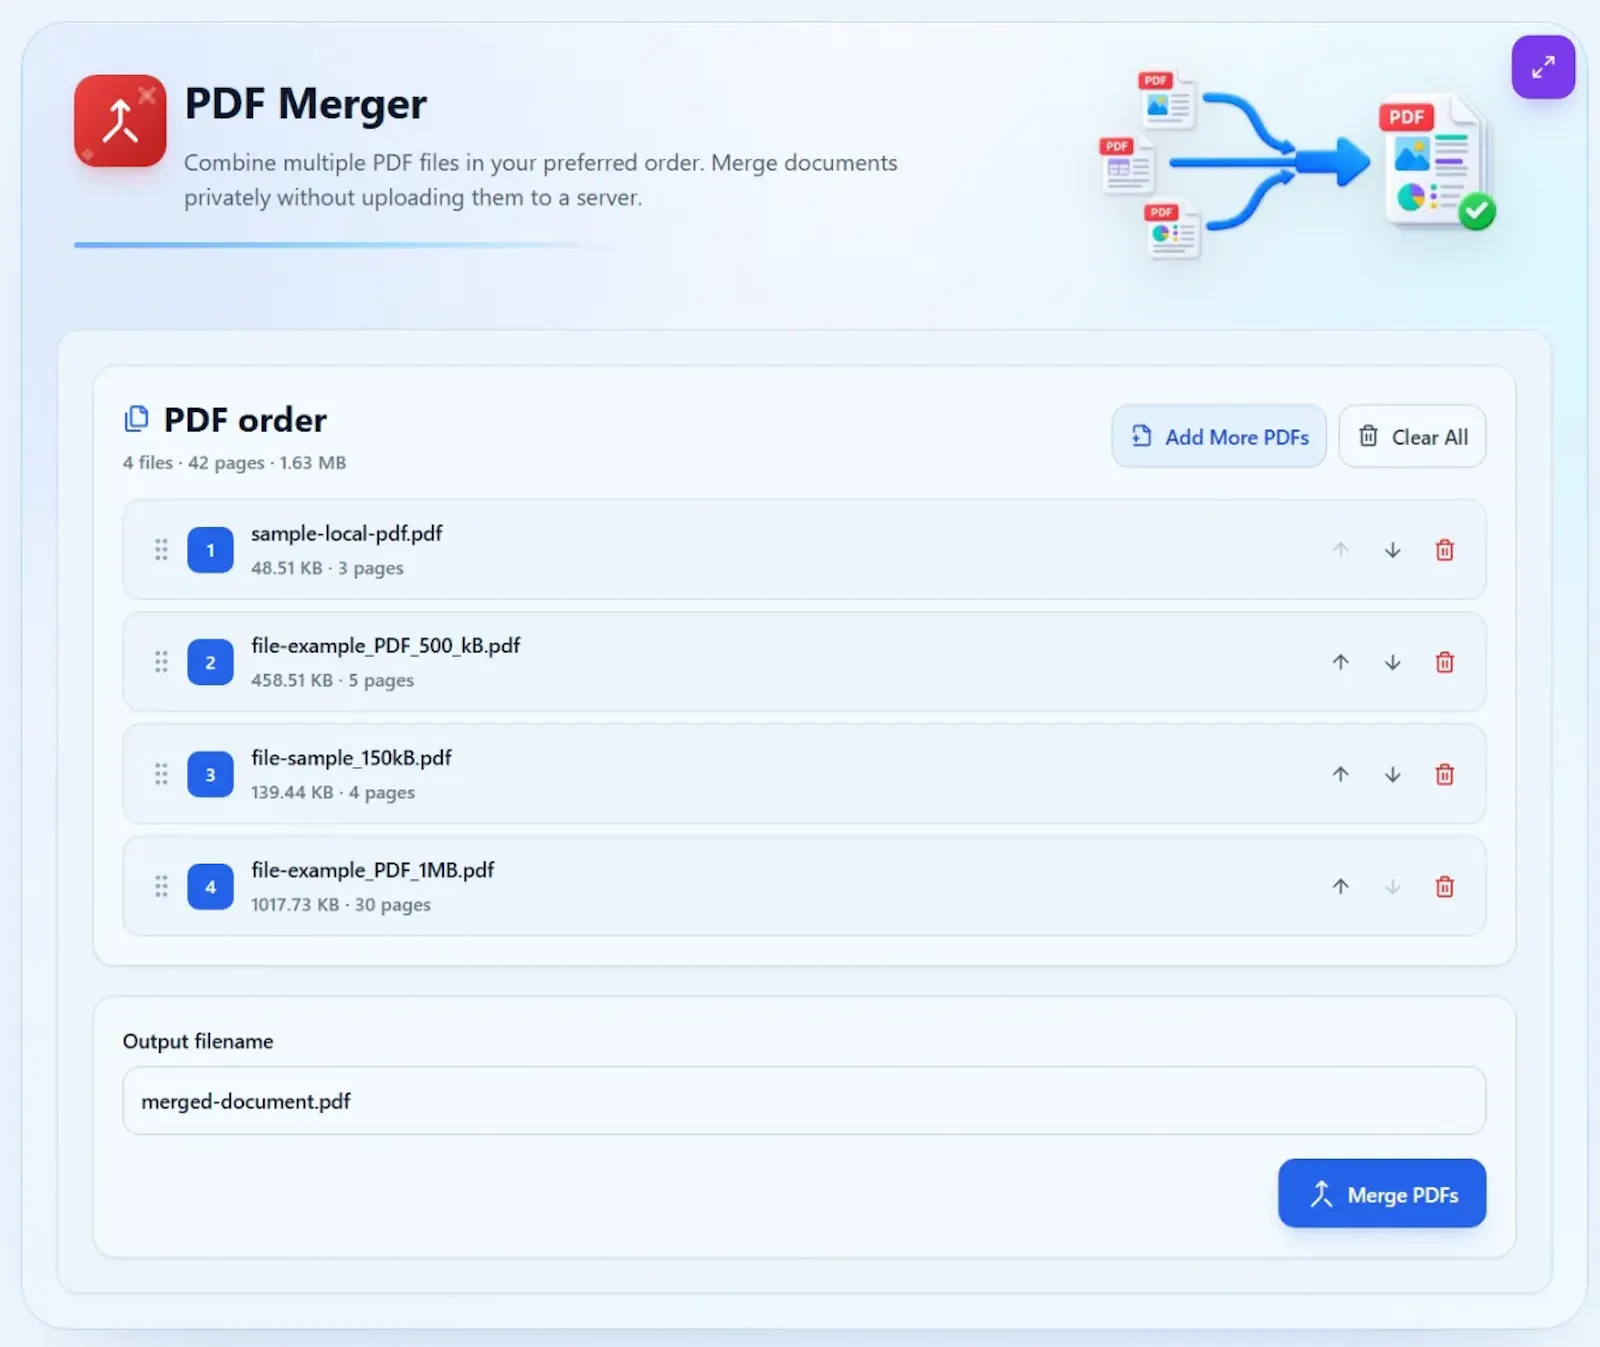The height and width of the screenshot is (1347, 1600).
Task: Select the file name file-example_PDF_1MB.pdf
Action: (x=372, y=870)
